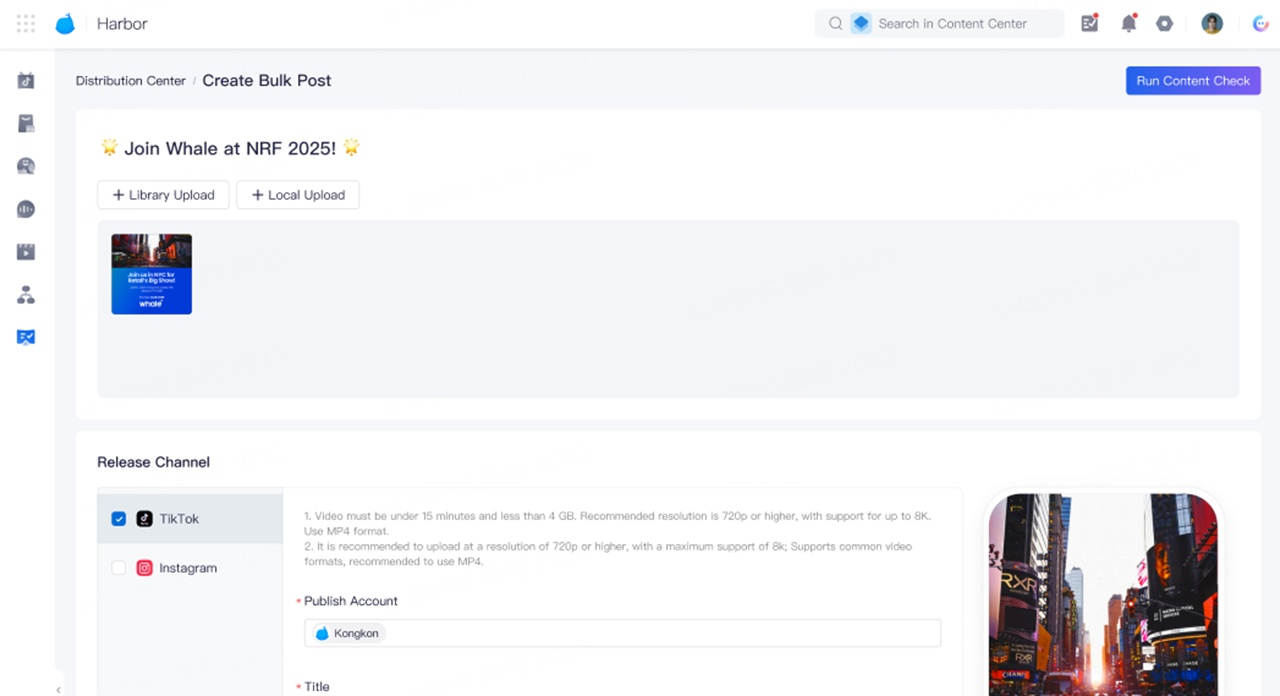The height and width of the screenshot is (696, 1280).
Task: Select the Instagram channel tab
Action: tap(188, 568)
